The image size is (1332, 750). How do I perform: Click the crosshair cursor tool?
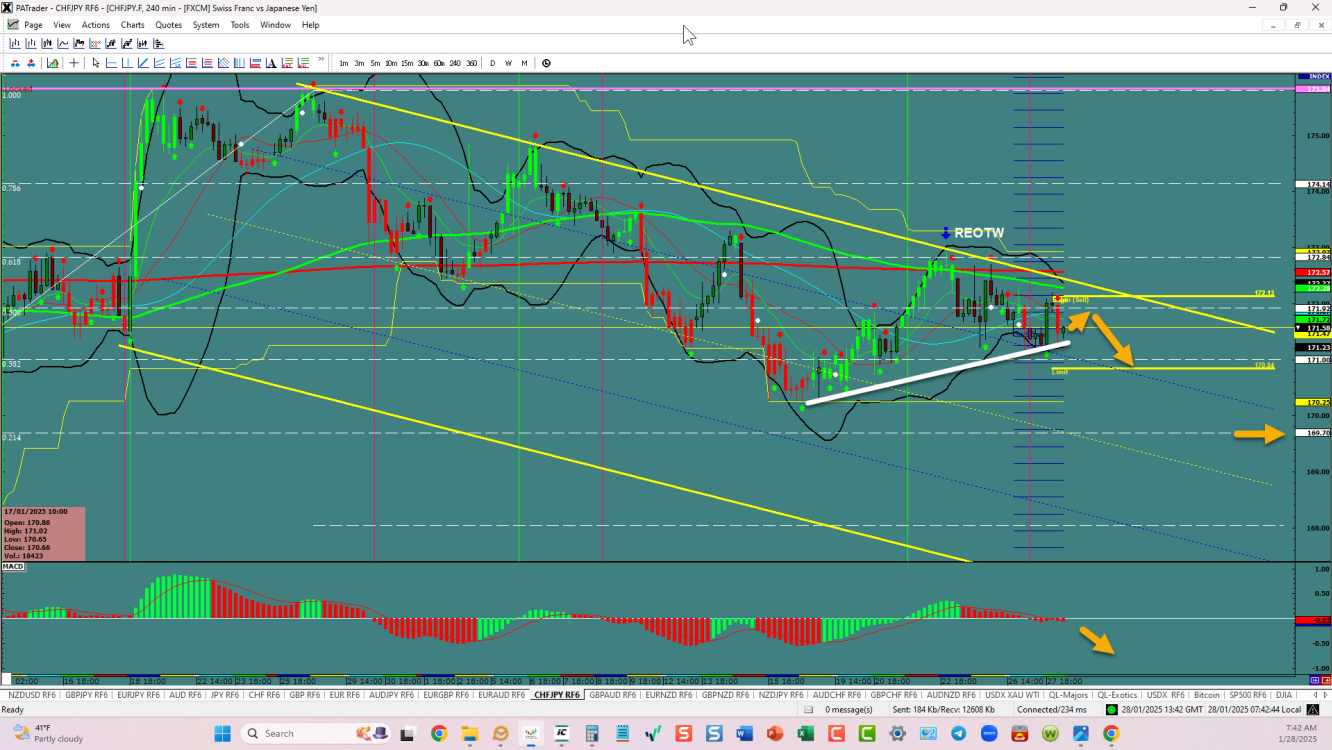pyautogui.click(x=74, y=63)
